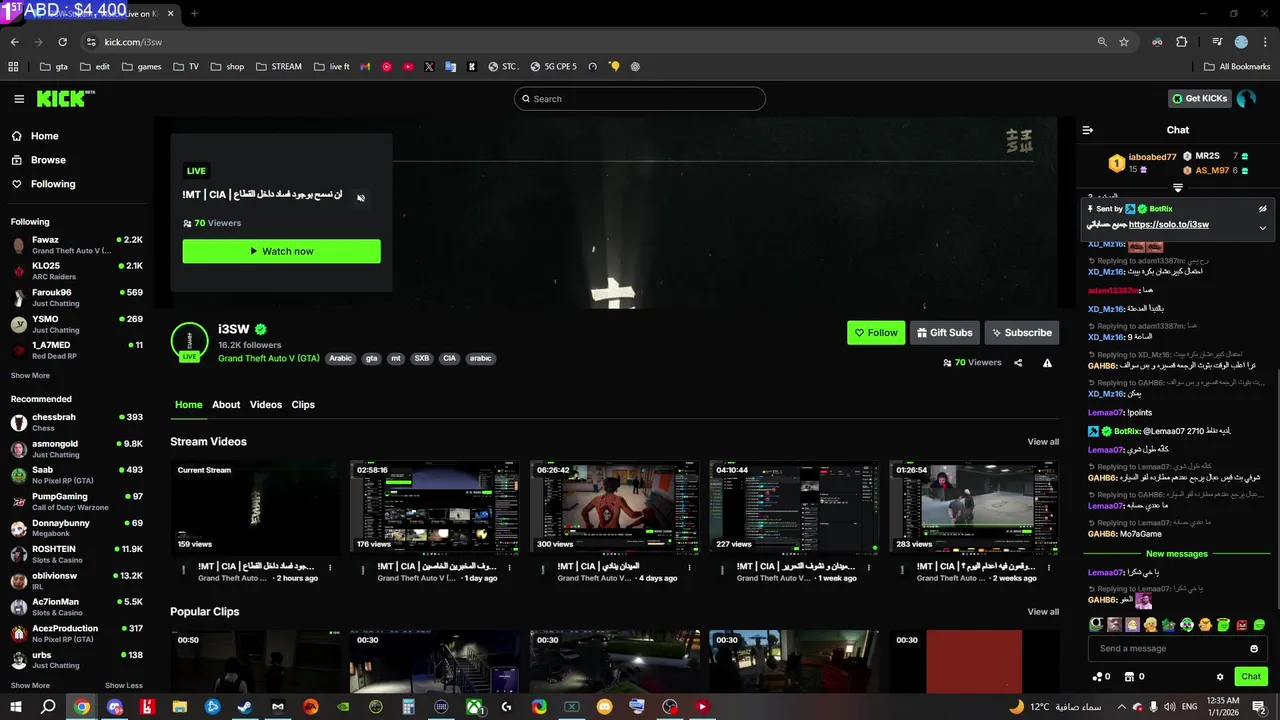The image size is (1280, 720).
Task: Click the Watch now button
Action: point(281,251)
